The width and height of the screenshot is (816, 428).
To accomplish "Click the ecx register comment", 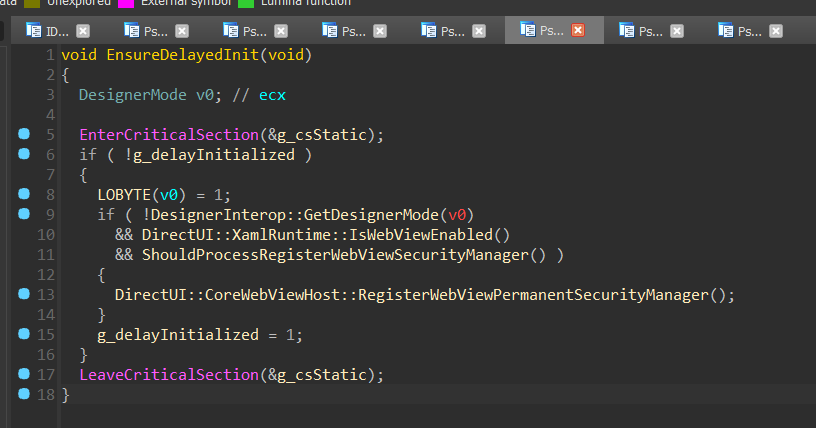I will click(x=273, y=95).
